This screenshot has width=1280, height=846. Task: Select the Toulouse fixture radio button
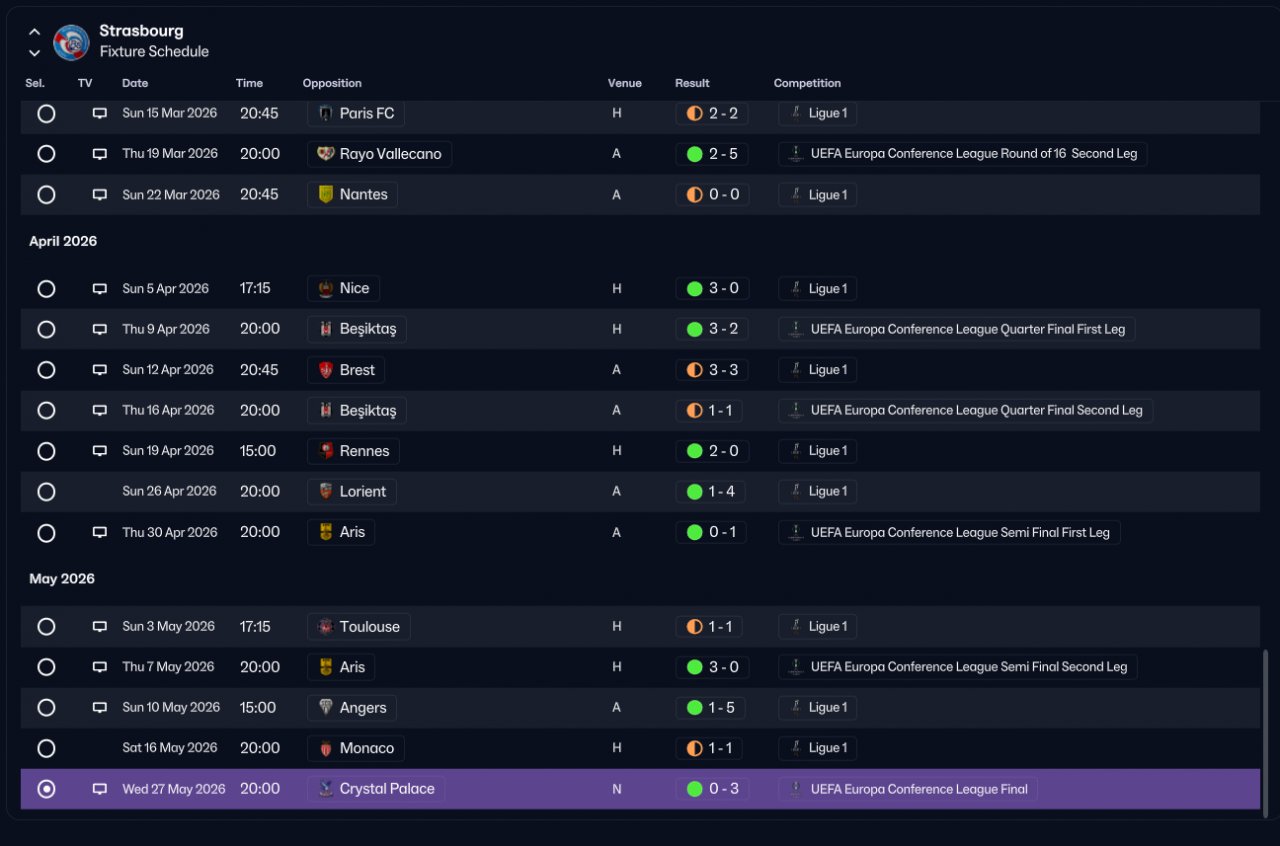point(46,627)
